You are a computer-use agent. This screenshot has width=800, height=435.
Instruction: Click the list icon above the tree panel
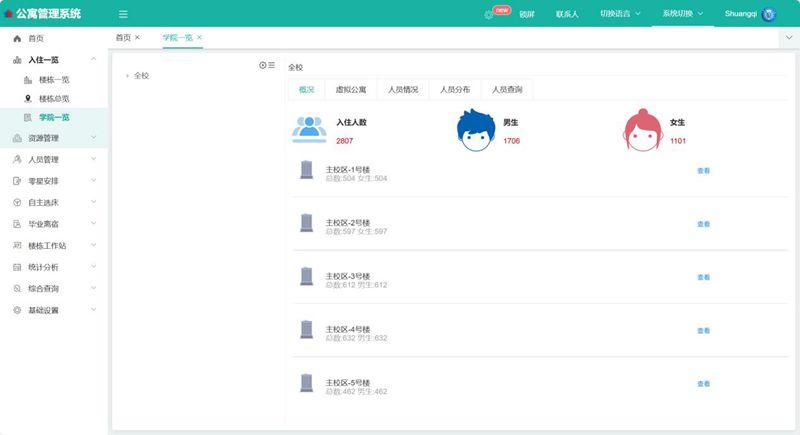(271, 65)
